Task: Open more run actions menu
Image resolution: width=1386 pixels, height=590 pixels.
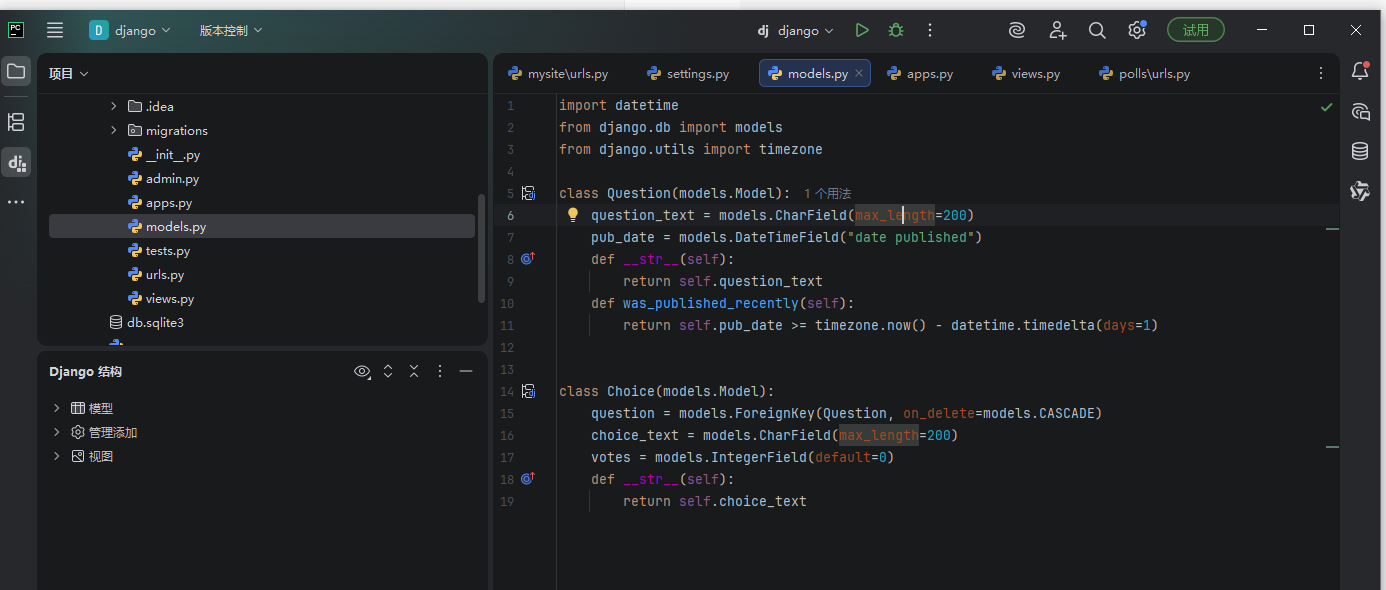Action: (930, 31)
